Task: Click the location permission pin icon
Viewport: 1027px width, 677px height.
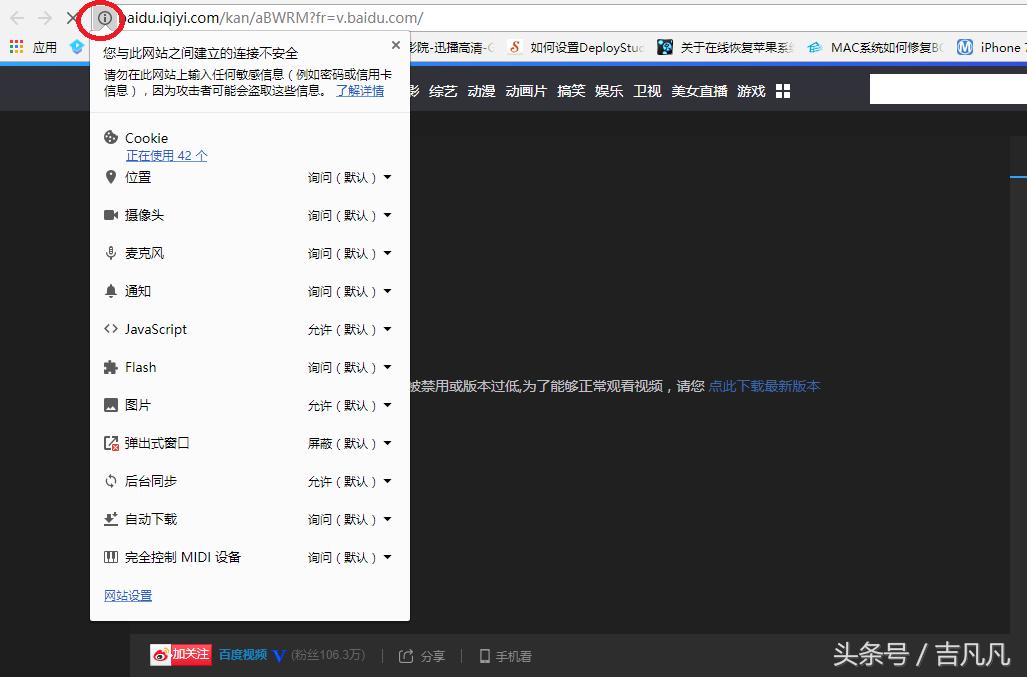Action: pyautogui.click(x=111, y=177)
